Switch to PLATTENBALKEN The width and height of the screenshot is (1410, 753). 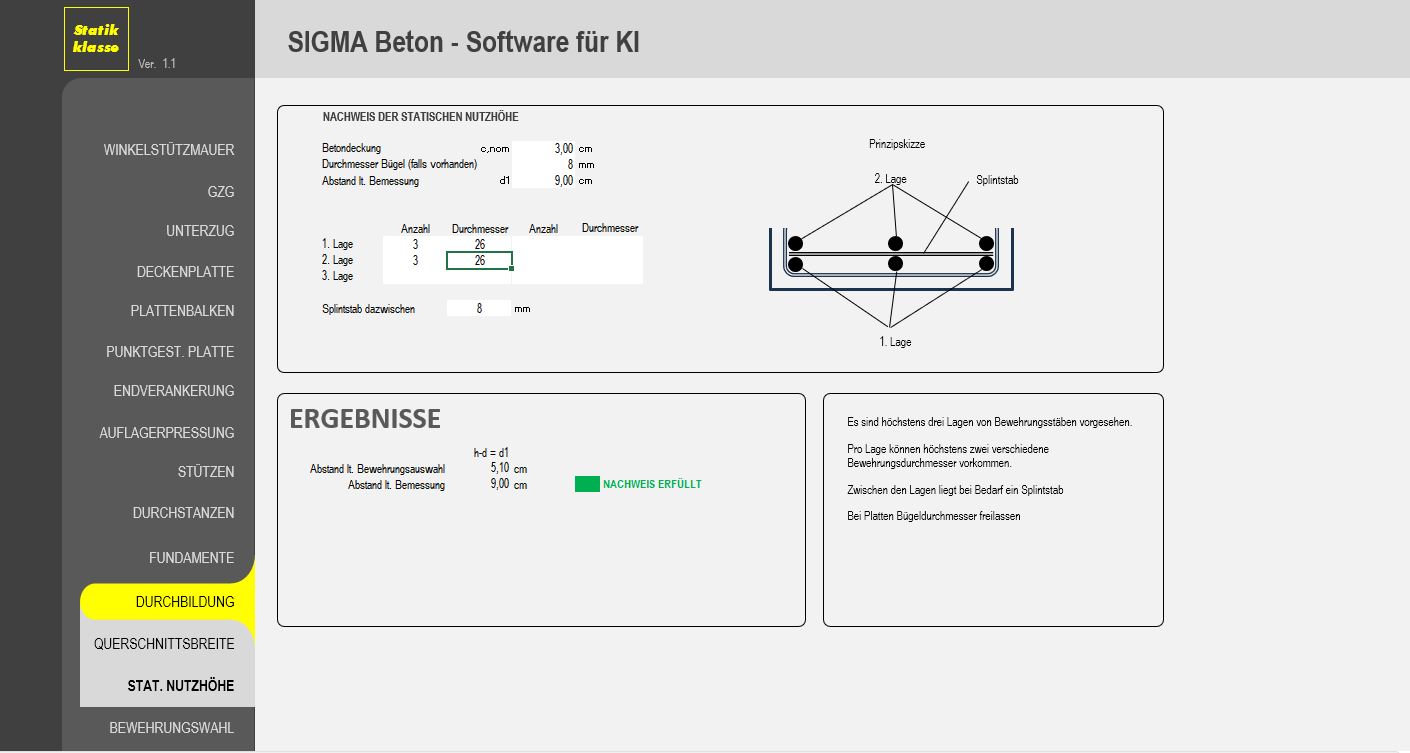[182, 311]
